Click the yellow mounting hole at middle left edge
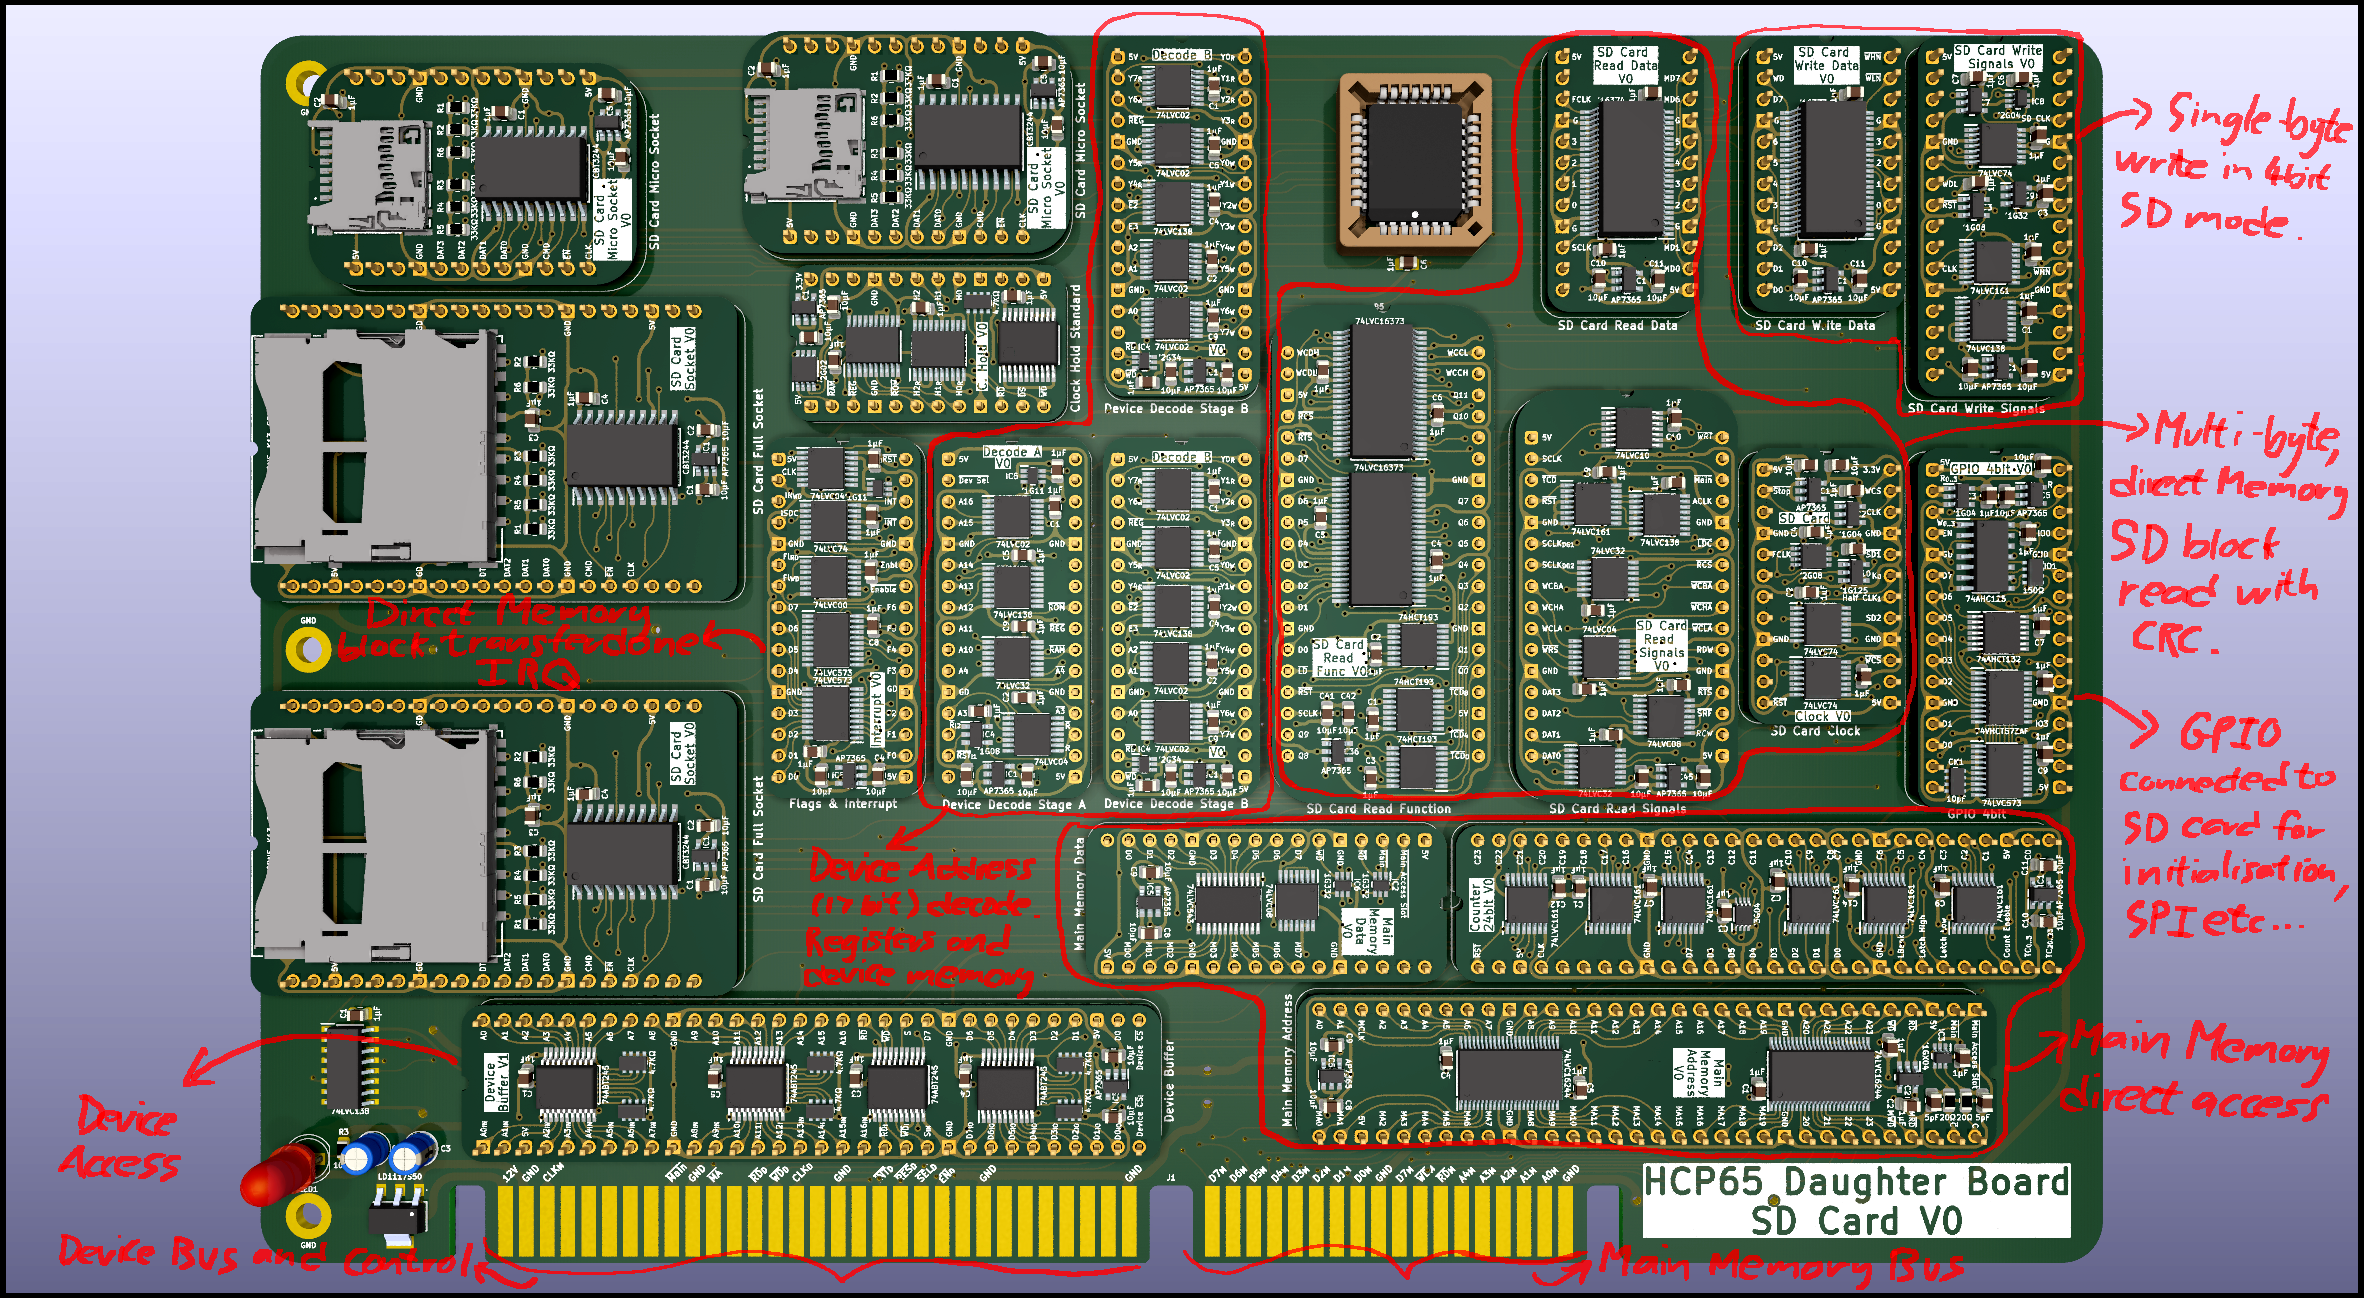 tap(308, 649)
